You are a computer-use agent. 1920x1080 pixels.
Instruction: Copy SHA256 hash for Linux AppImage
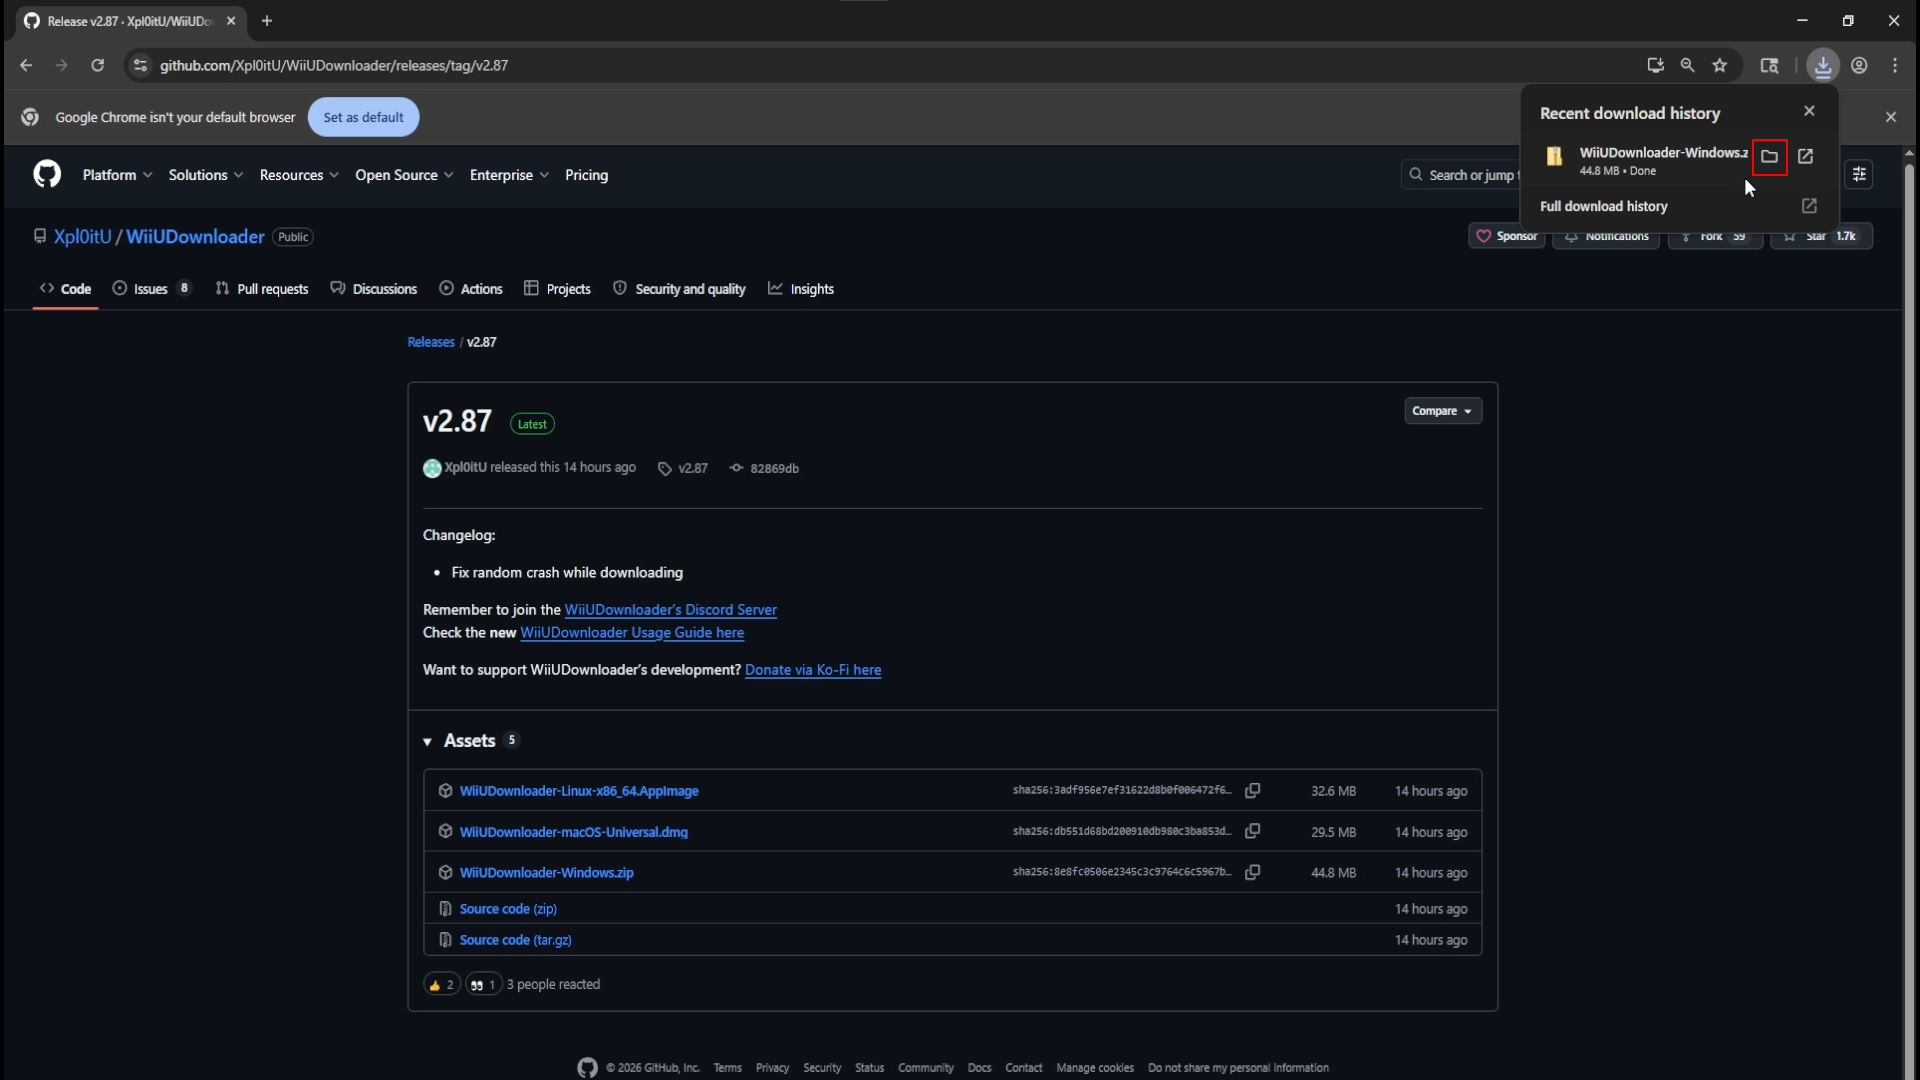(x=1252, y=791)
